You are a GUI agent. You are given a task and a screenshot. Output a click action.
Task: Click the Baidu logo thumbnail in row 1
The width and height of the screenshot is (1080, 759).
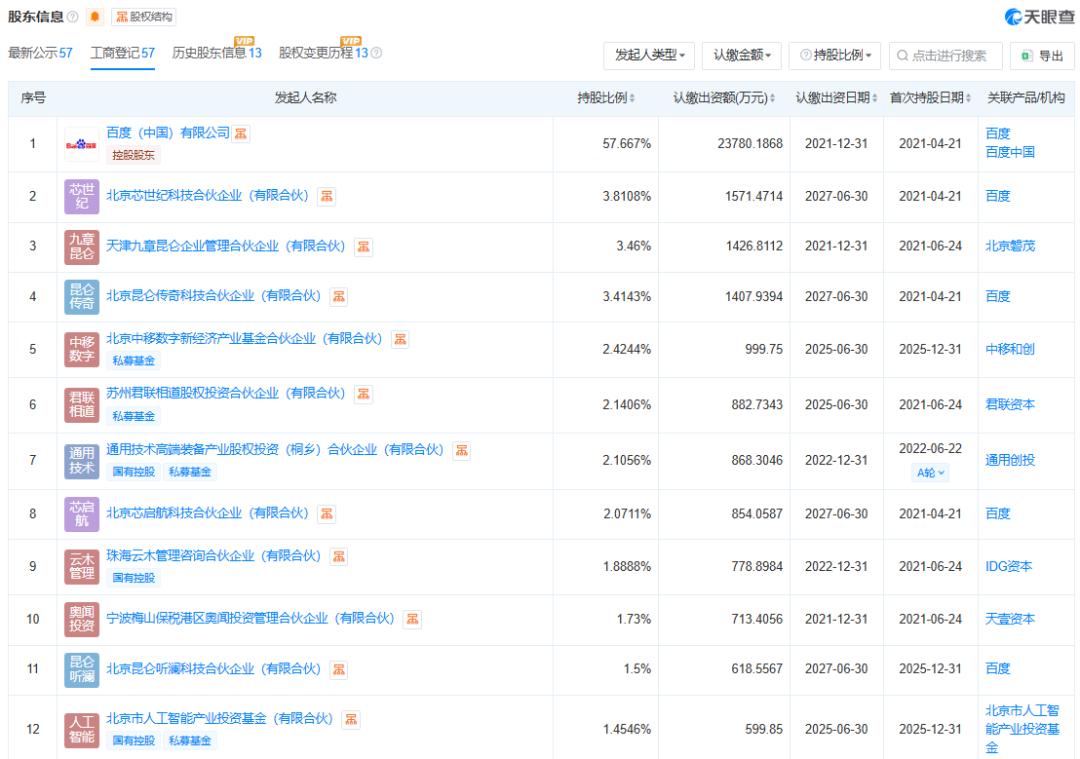(x=81, y=145)
